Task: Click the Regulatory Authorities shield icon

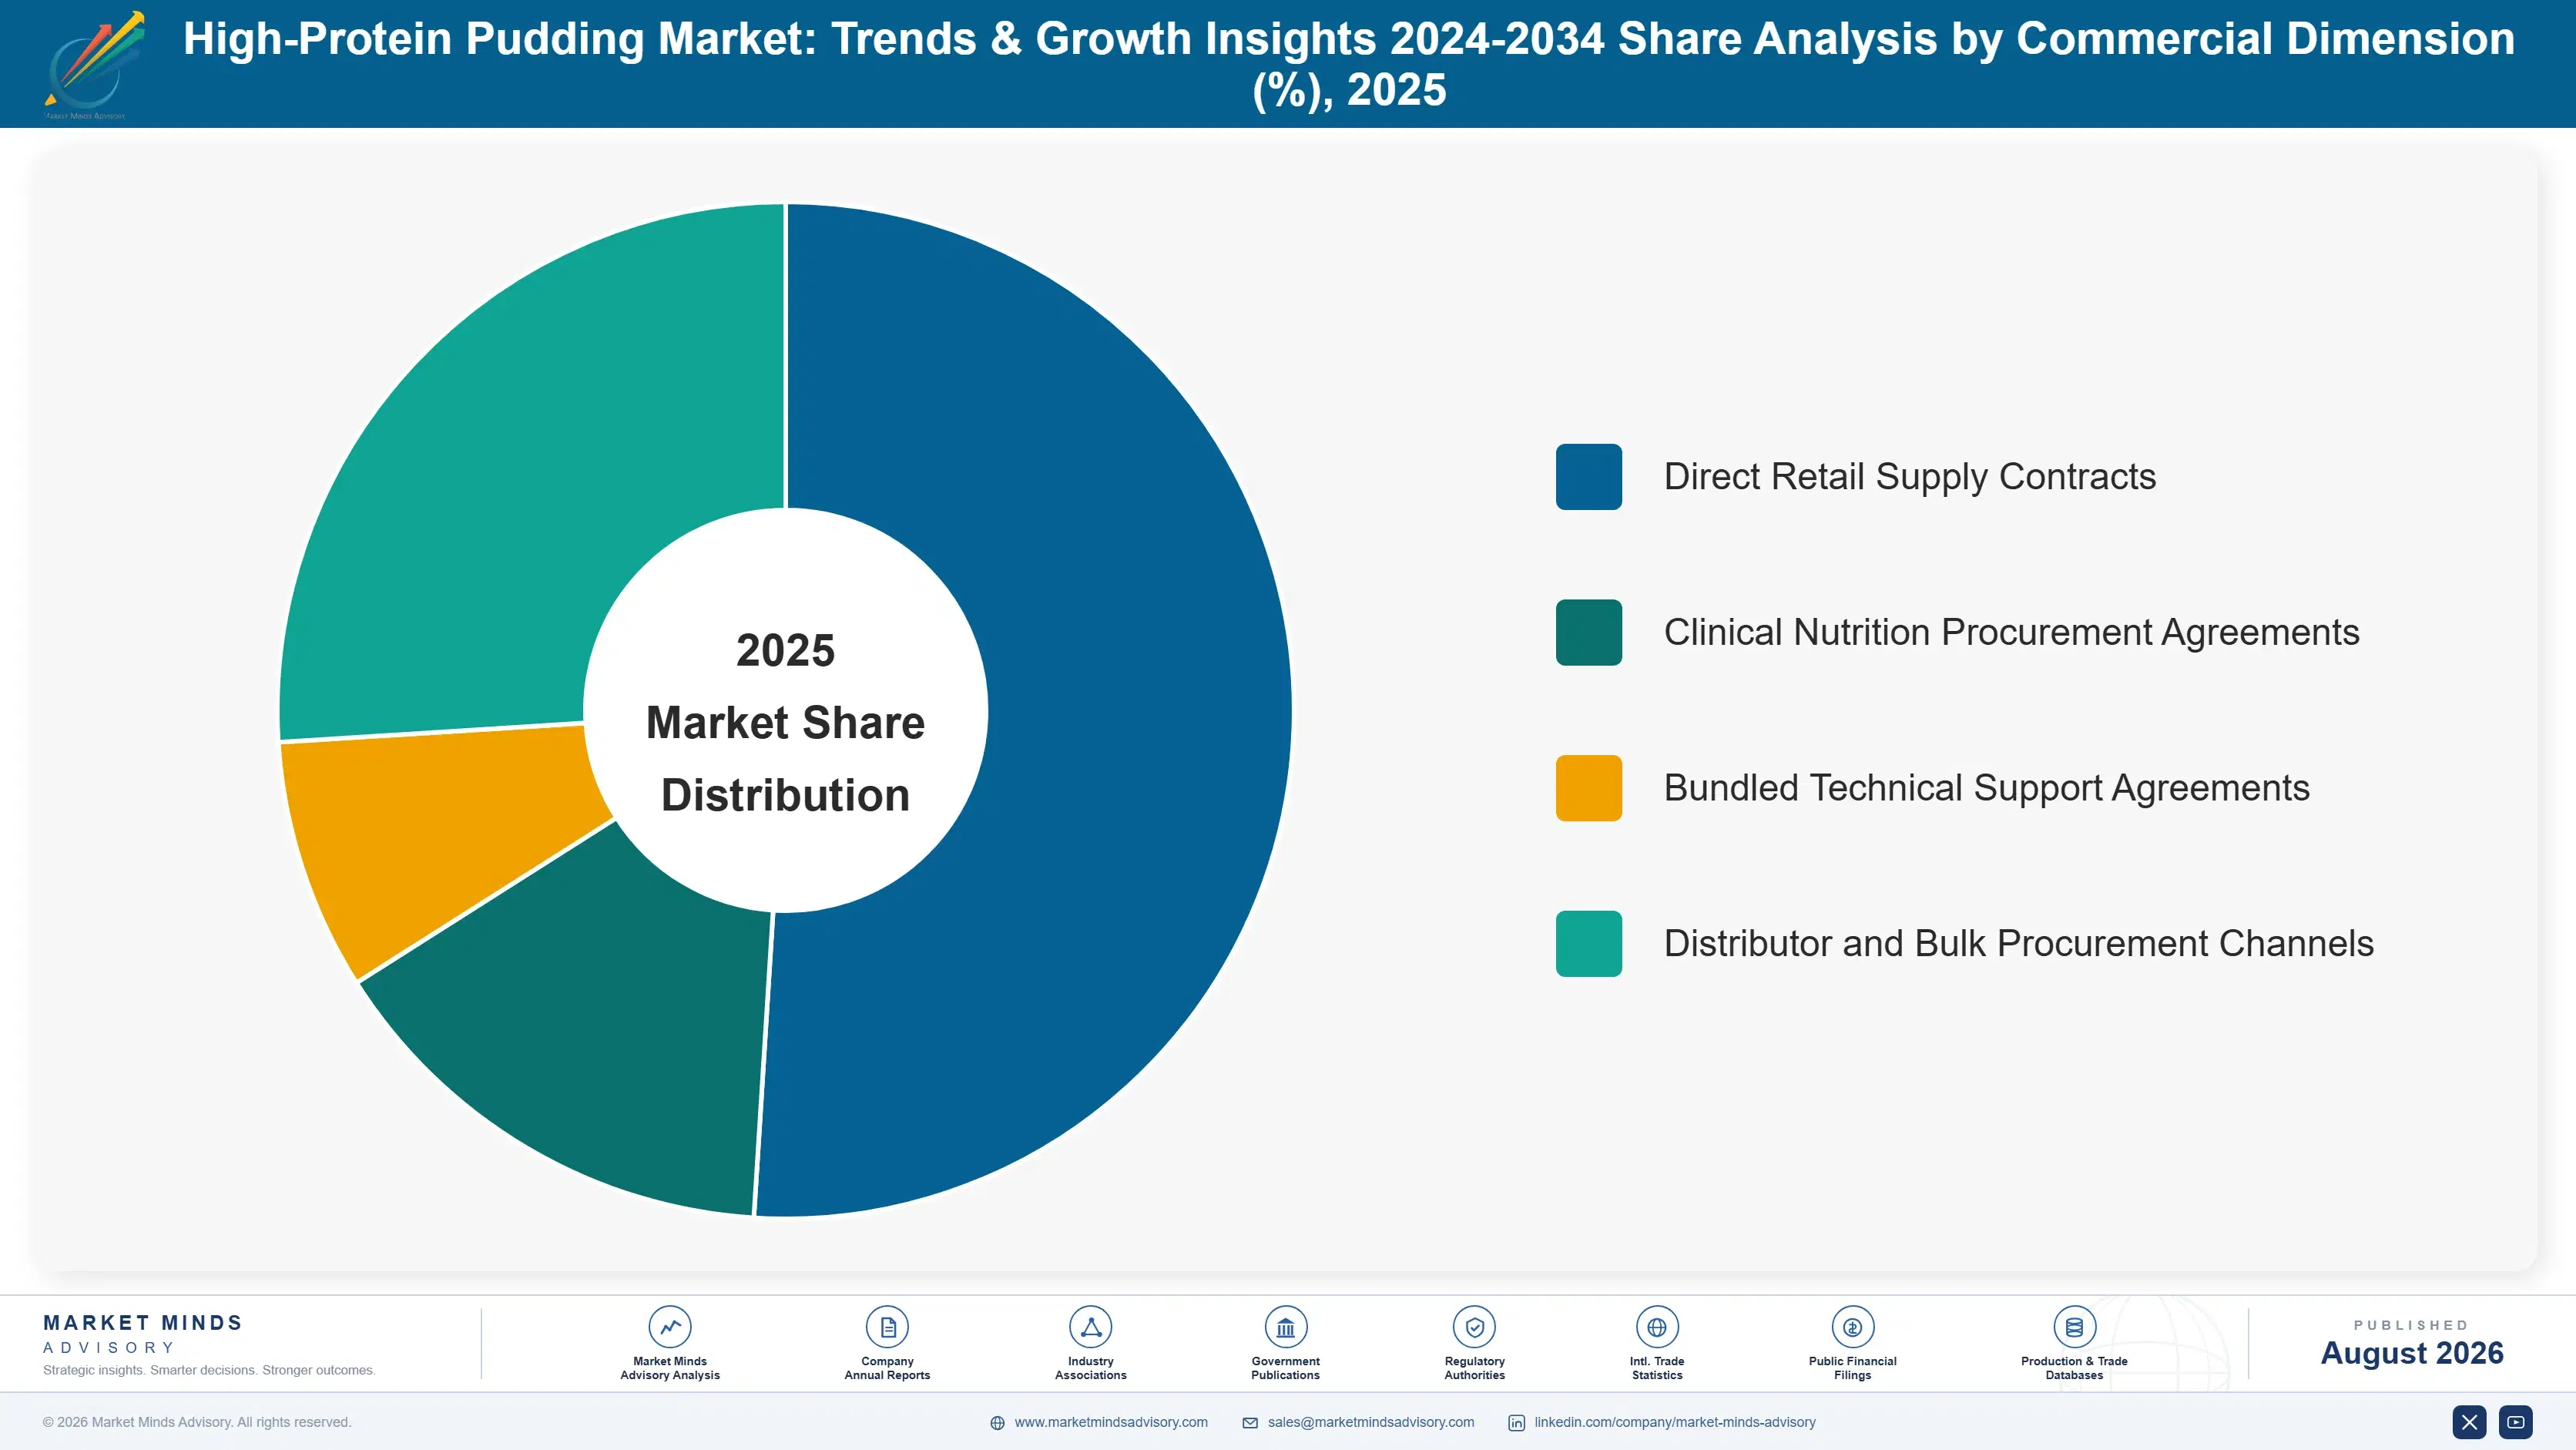Action: click(1474, 1327)
